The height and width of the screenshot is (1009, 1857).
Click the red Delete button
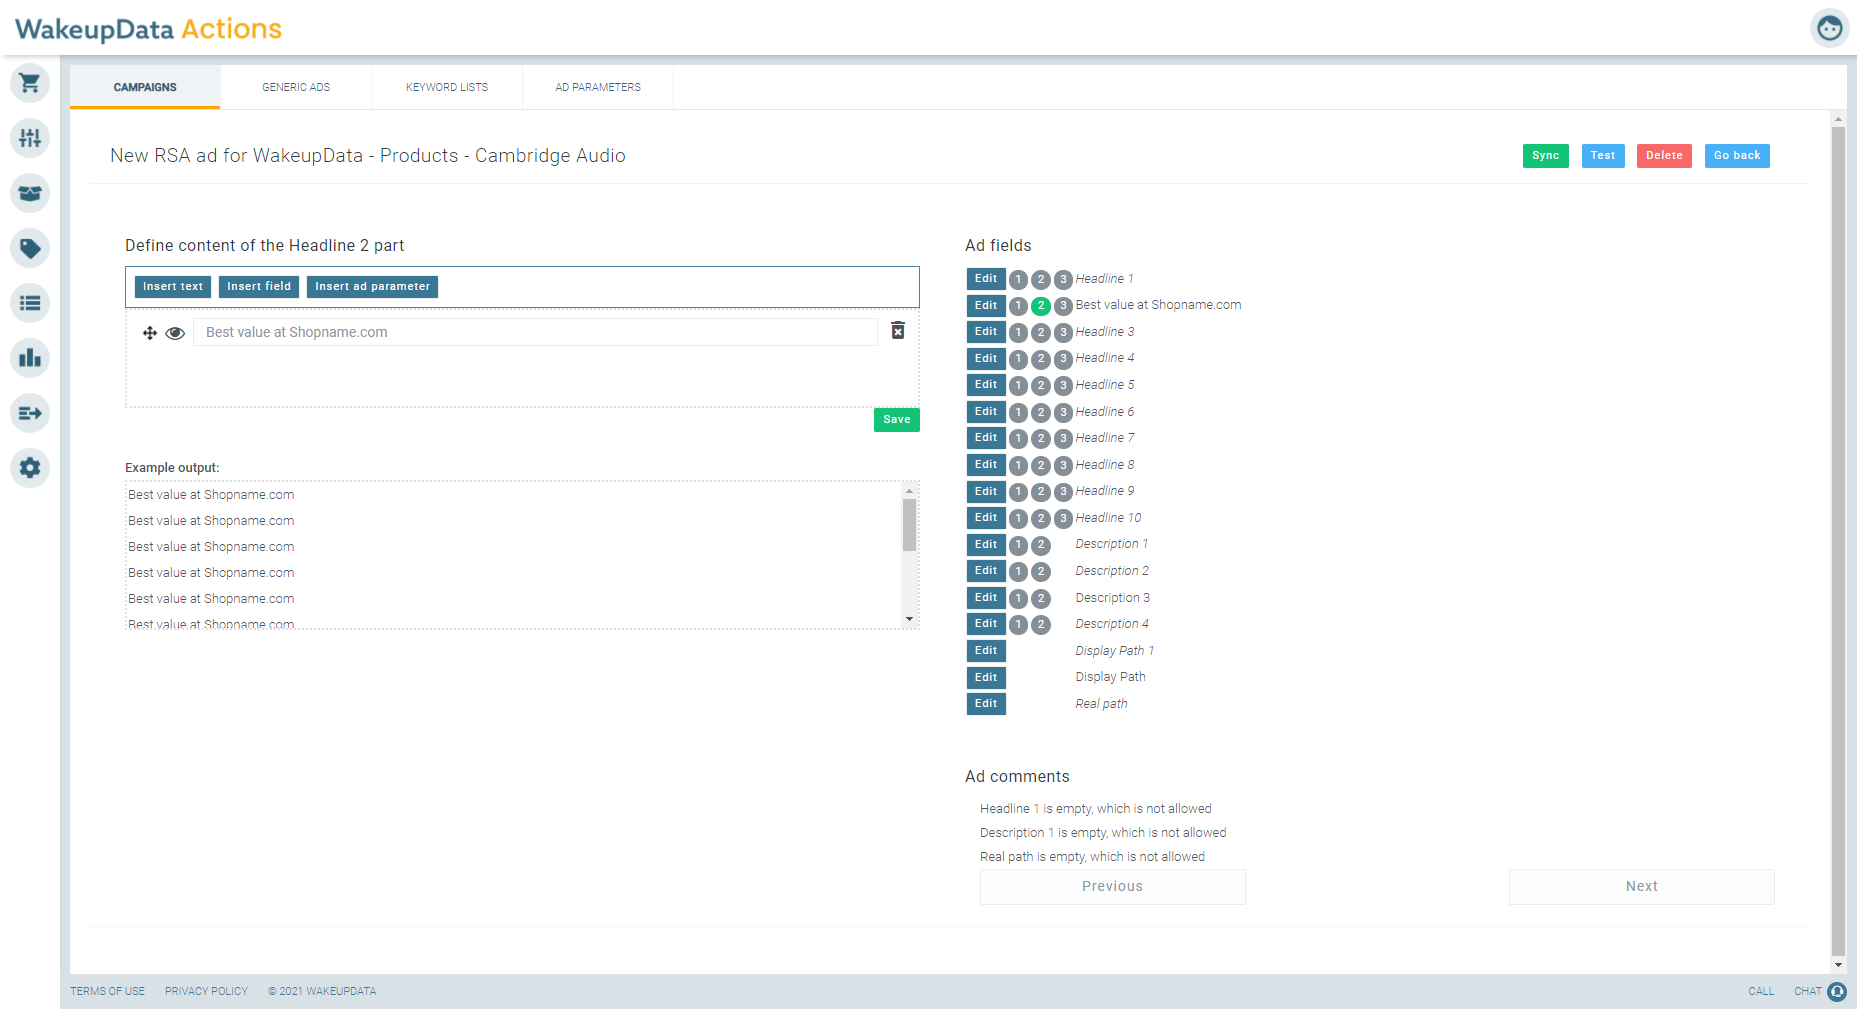1664,156
